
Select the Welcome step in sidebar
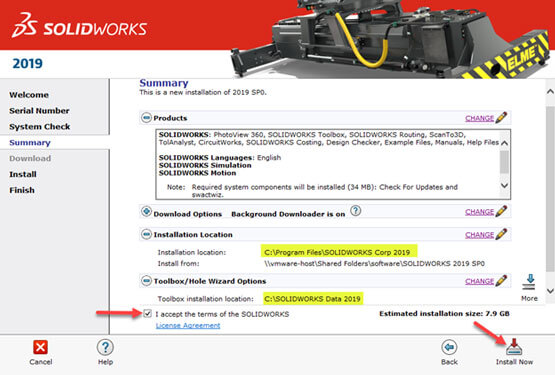(x=29, y=95)
